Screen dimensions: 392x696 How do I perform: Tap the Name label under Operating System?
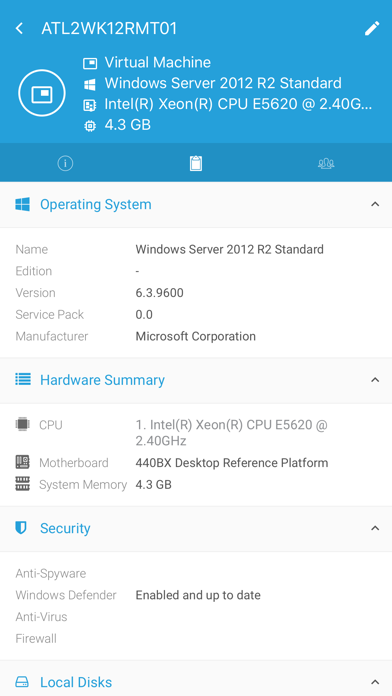[32, 249]
